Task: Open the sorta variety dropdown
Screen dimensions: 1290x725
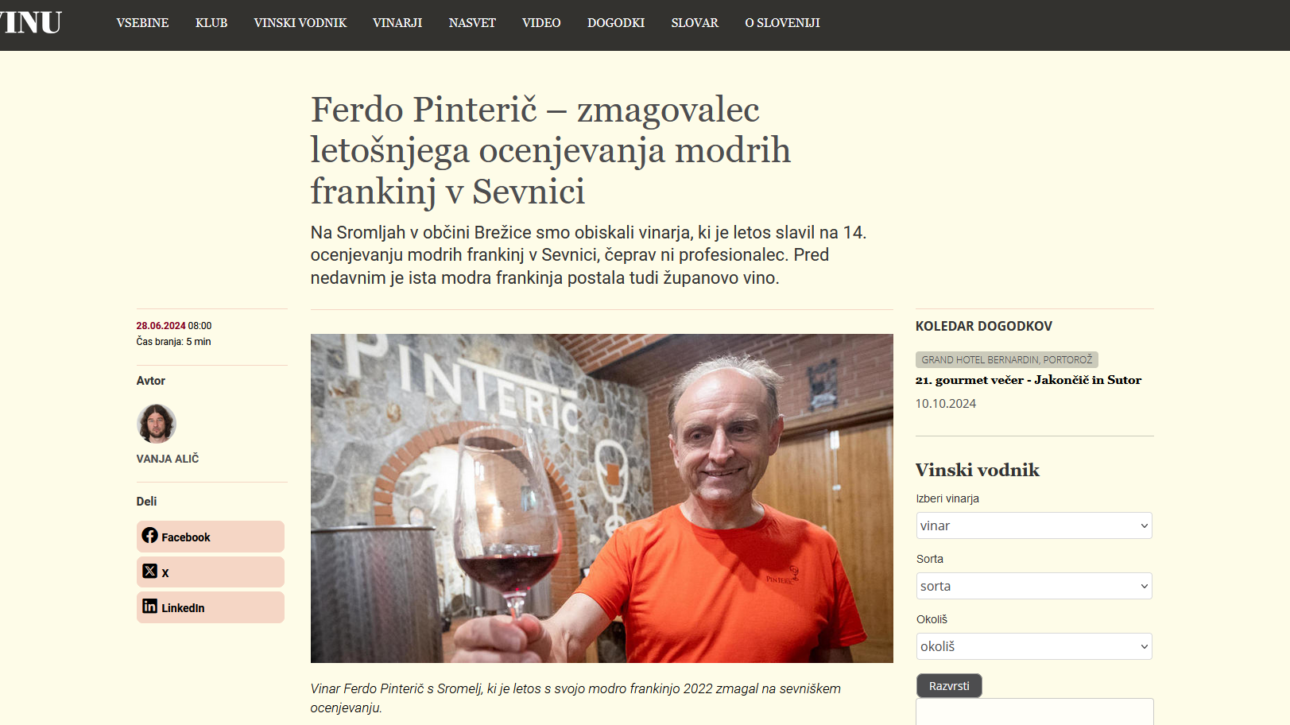Action: (x=1034, y=586)
